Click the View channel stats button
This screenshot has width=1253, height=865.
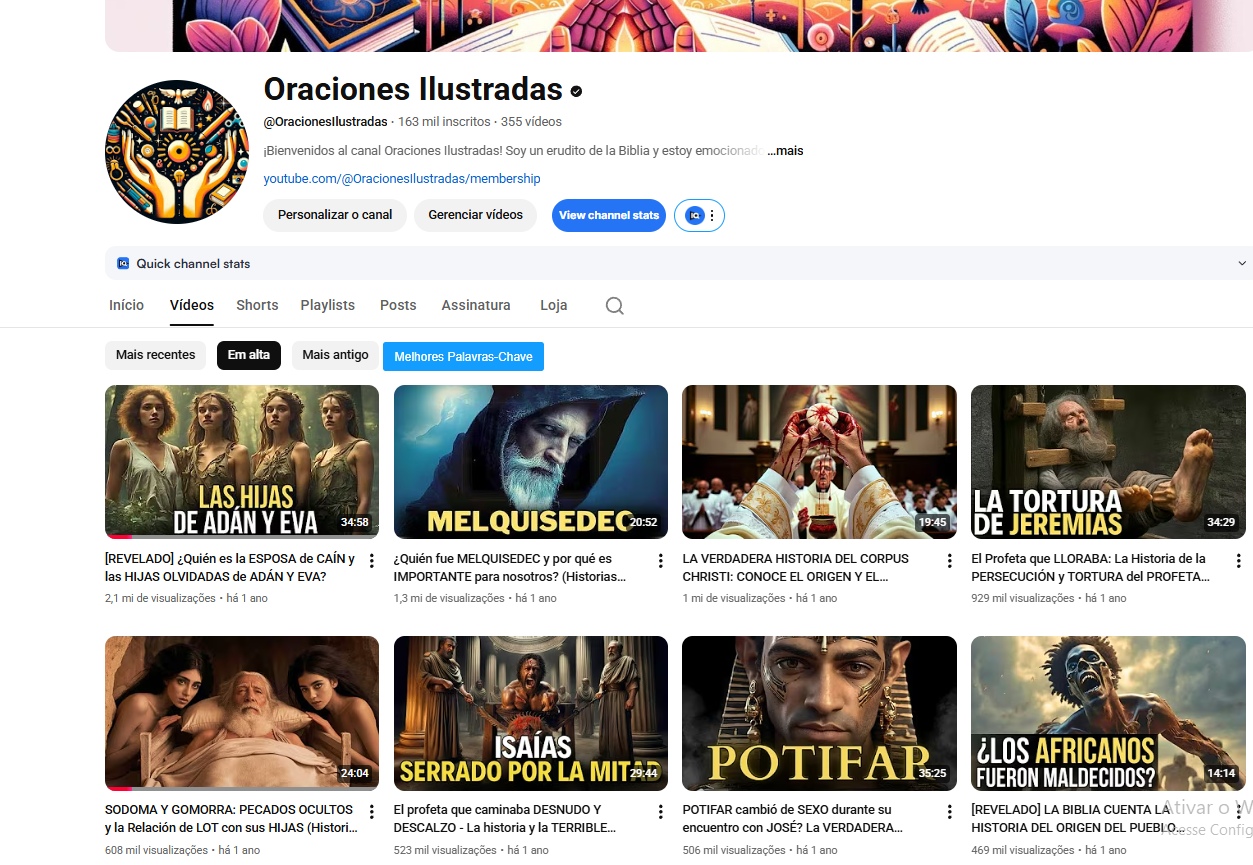[609, 215]
